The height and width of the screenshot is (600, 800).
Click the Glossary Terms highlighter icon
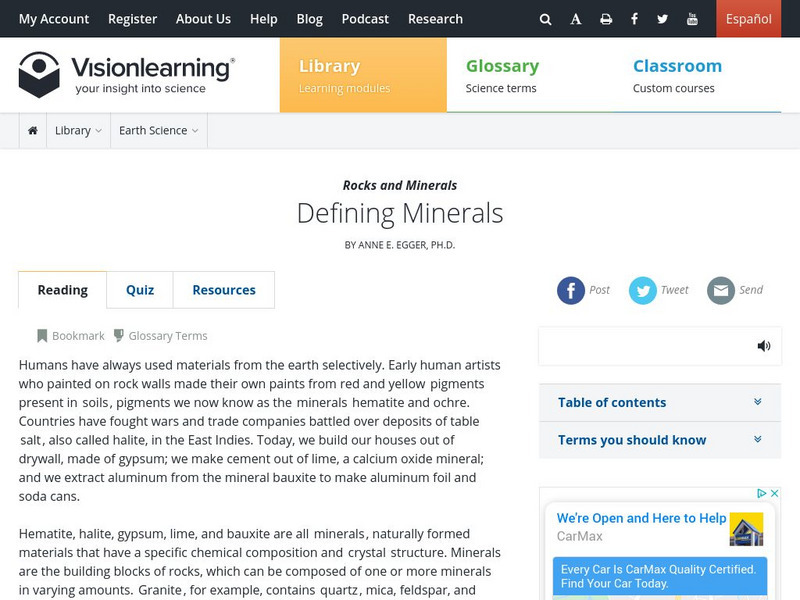[118, 335]
